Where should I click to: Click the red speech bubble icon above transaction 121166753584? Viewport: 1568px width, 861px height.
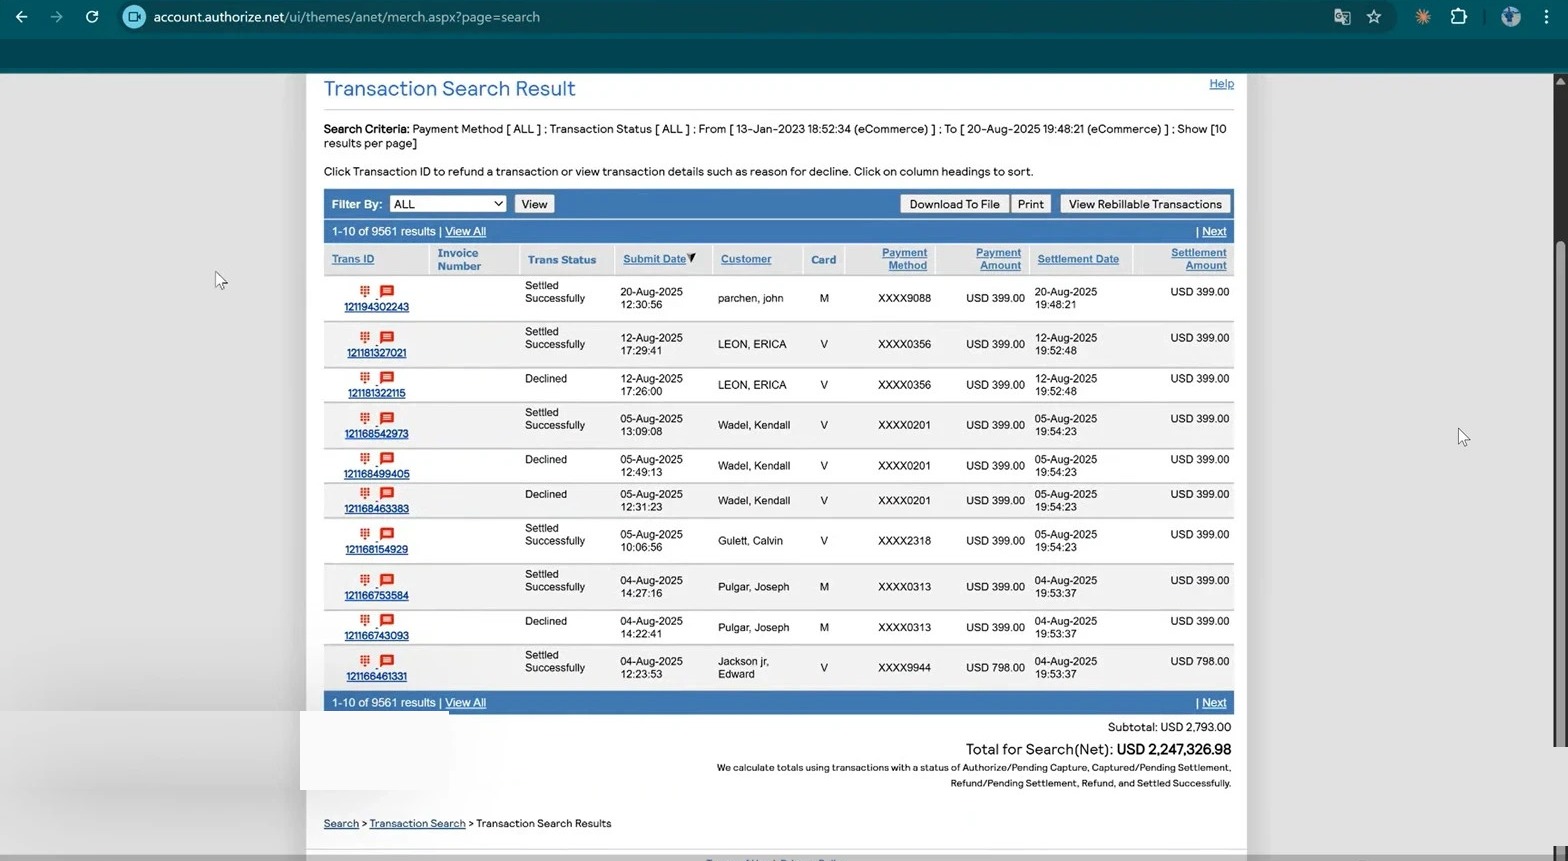tap(387, 580)
